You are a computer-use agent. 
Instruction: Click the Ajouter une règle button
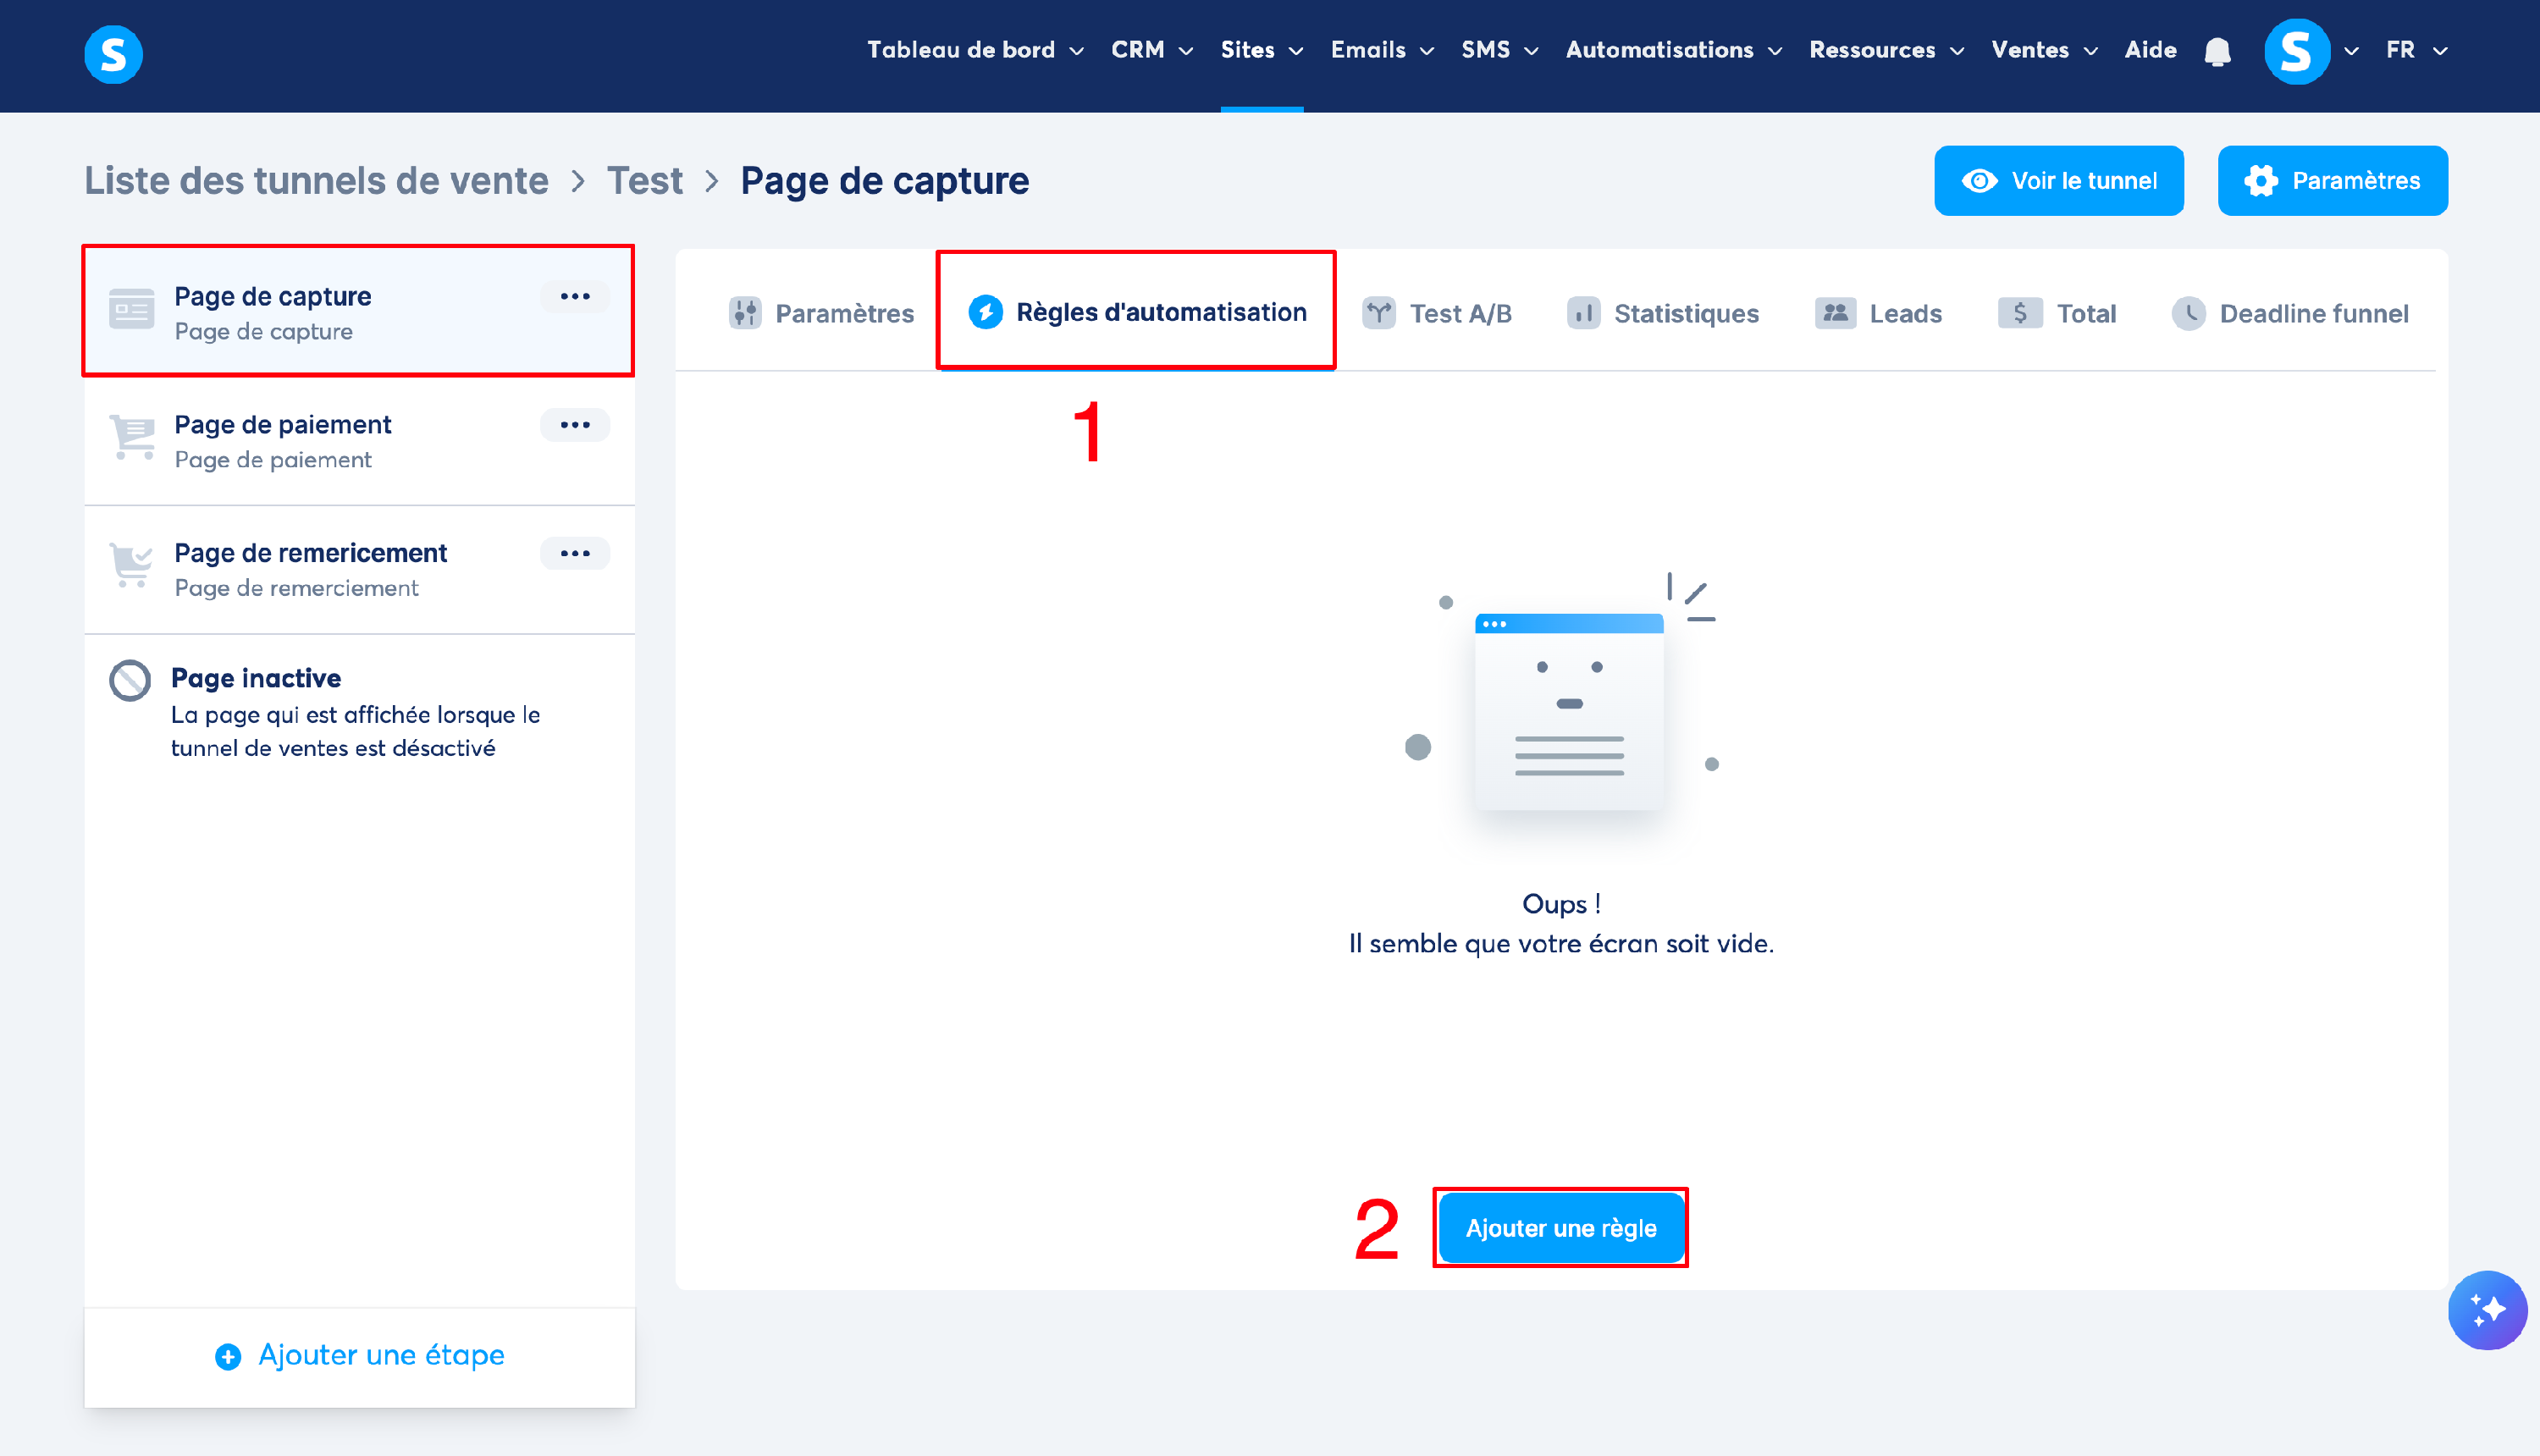tap(1560, 1228)
